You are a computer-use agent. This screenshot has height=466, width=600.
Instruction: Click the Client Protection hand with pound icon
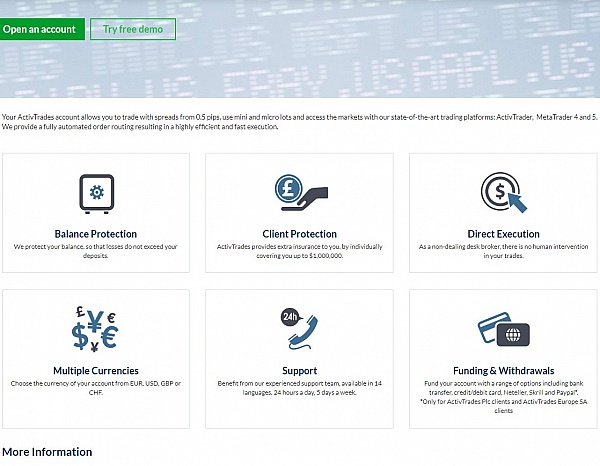point(300,192)
